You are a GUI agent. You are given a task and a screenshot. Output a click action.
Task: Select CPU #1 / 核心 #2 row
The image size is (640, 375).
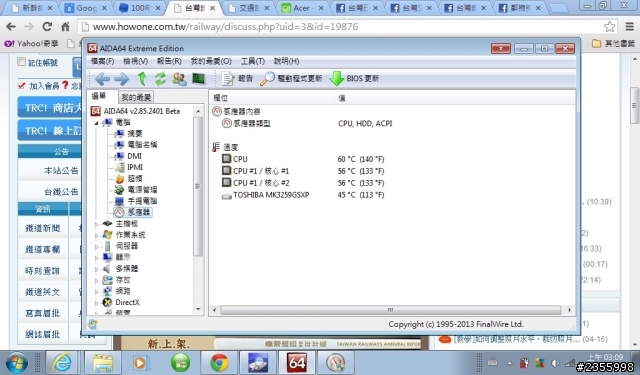(x=303, y=183)
